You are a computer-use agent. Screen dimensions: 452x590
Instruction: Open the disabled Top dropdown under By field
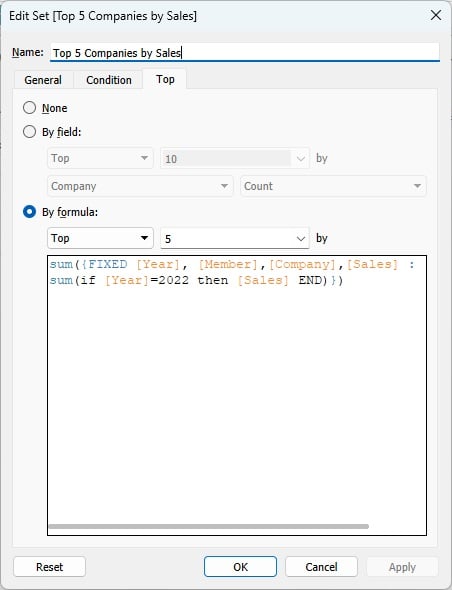tap(100, 158)
